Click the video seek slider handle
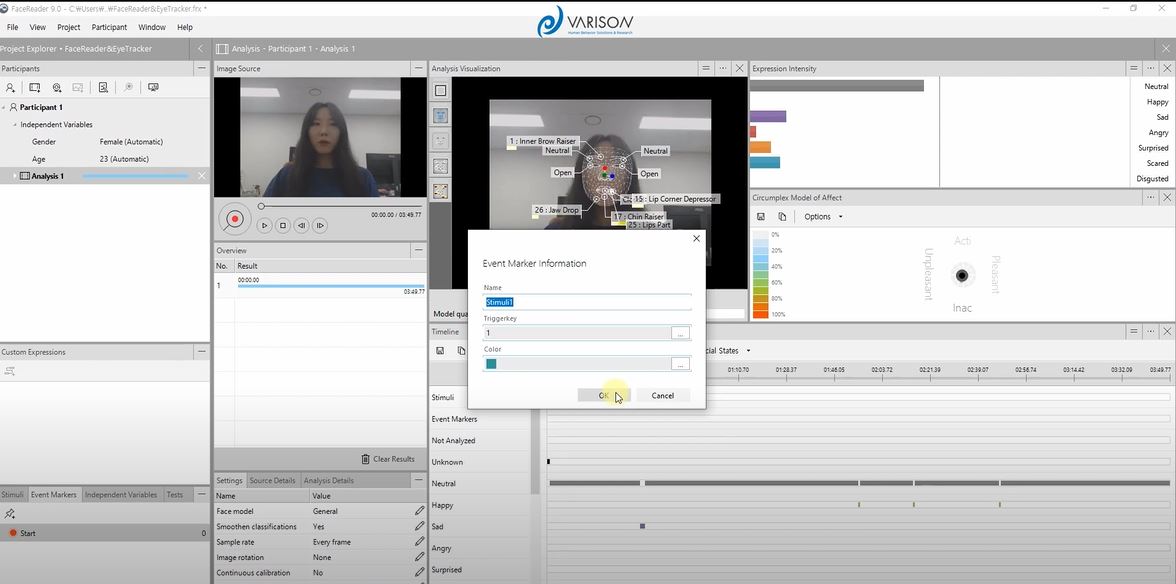The height and width of the screenshot is (584, 1176). (261, 206)
